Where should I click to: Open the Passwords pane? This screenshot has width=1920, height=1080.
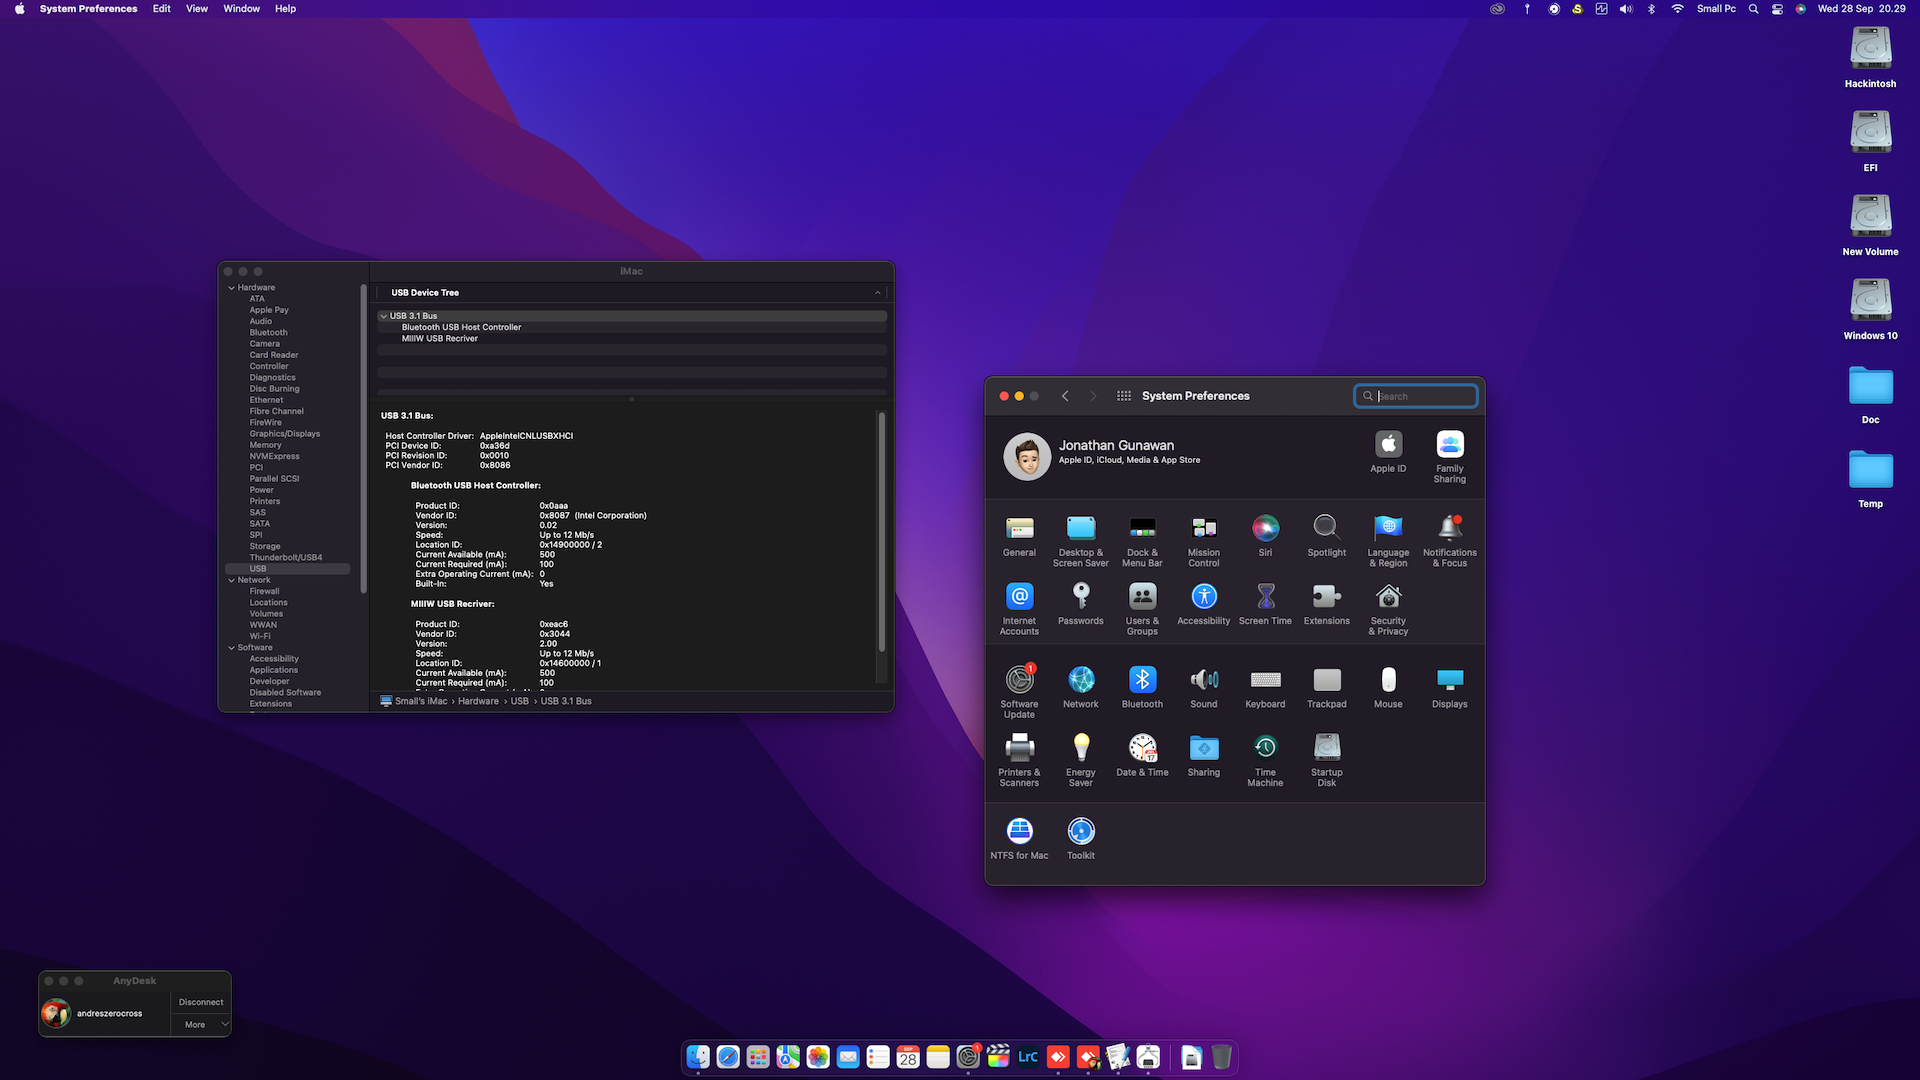coord(1080,604)
